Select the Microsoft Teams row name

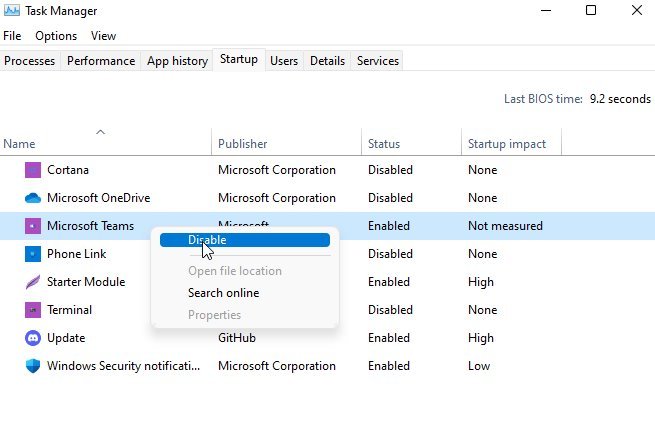91,226
